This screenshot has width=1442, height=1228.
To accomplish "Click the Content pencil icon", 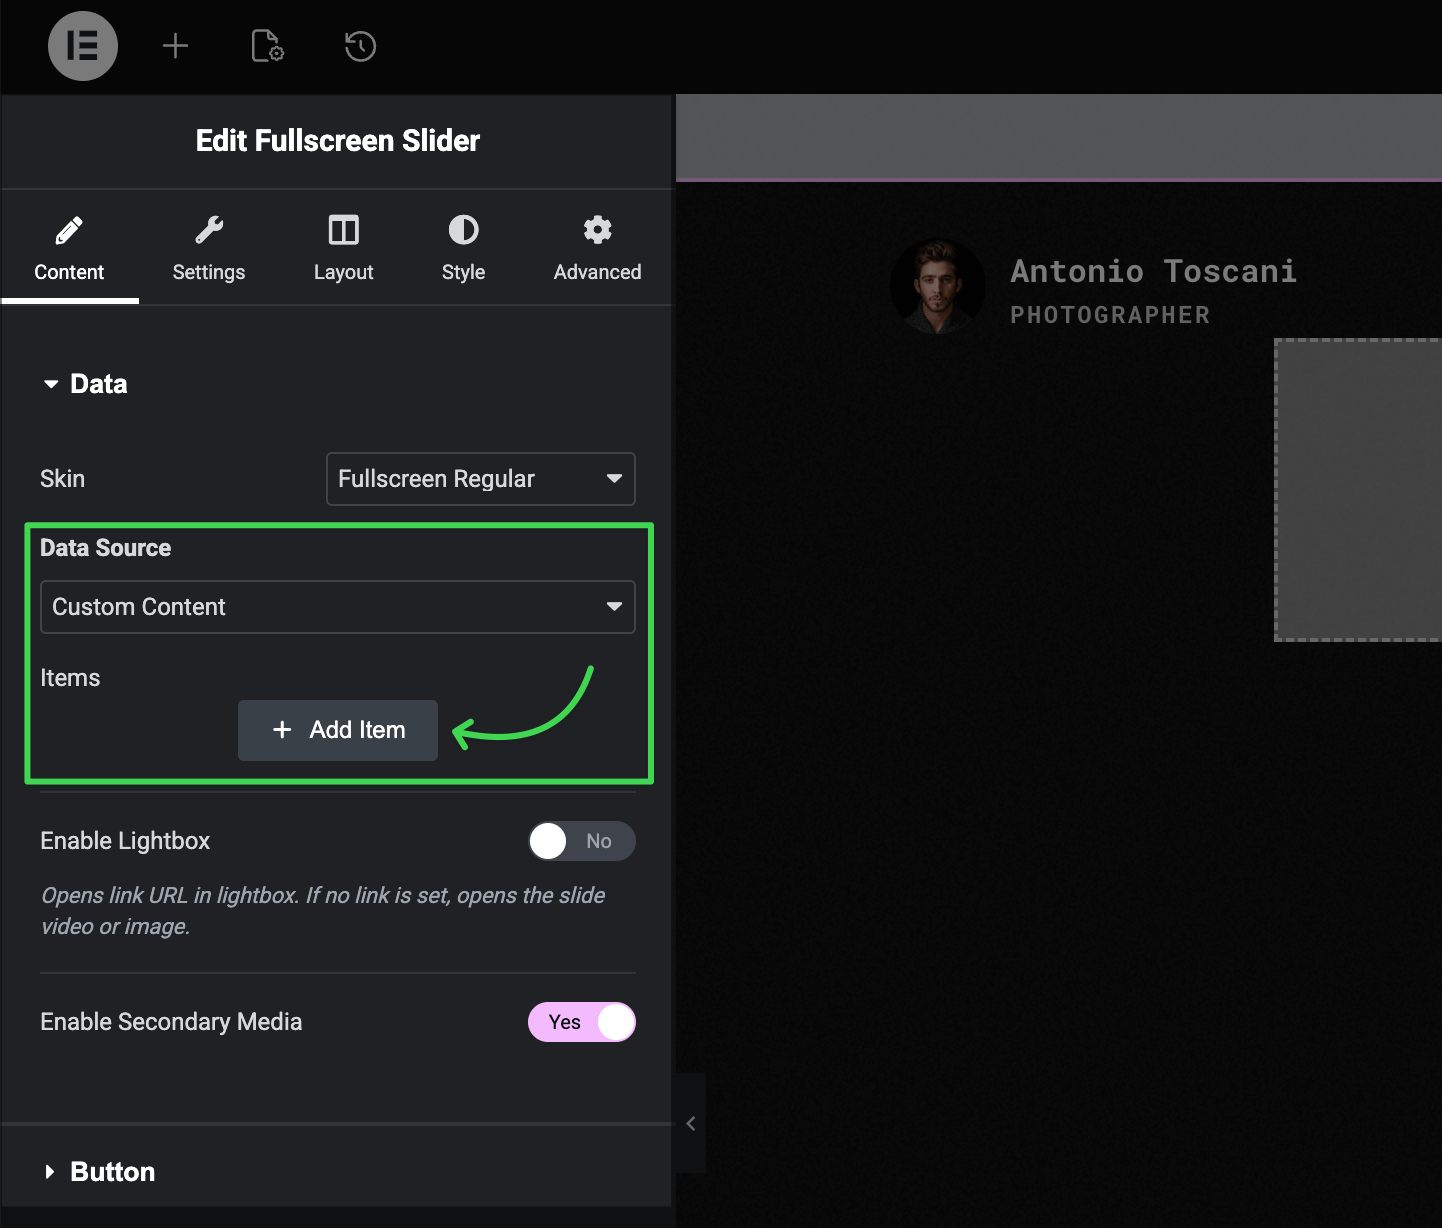I will pos(69,231).
